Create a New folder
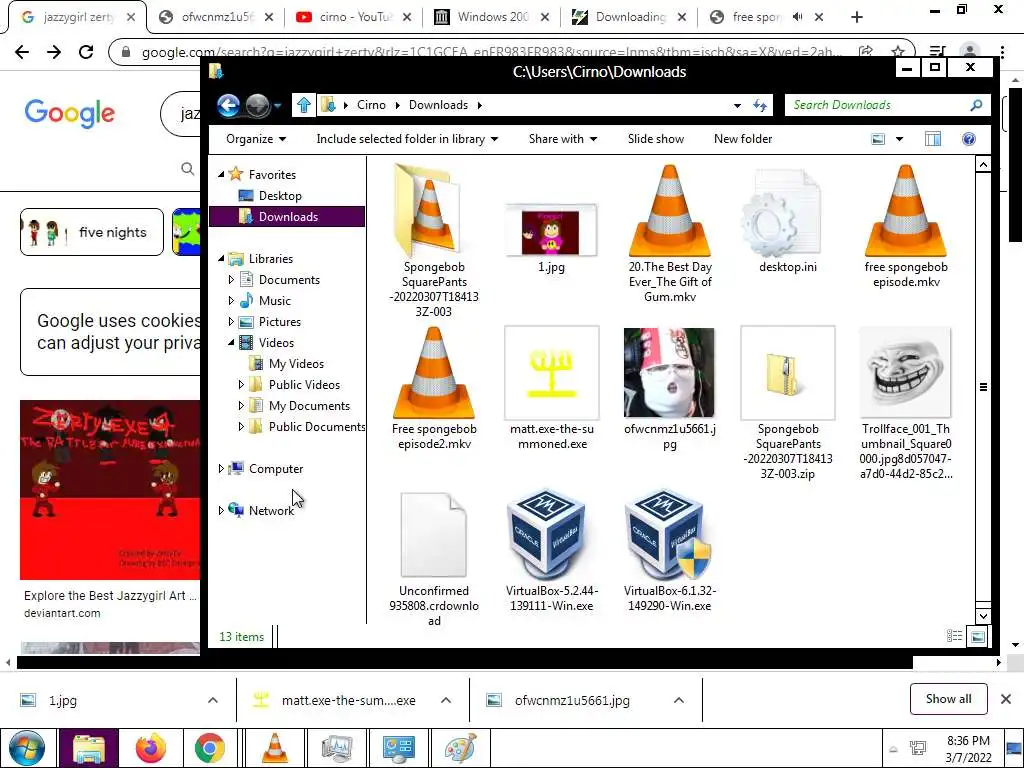 click(743, 138)
